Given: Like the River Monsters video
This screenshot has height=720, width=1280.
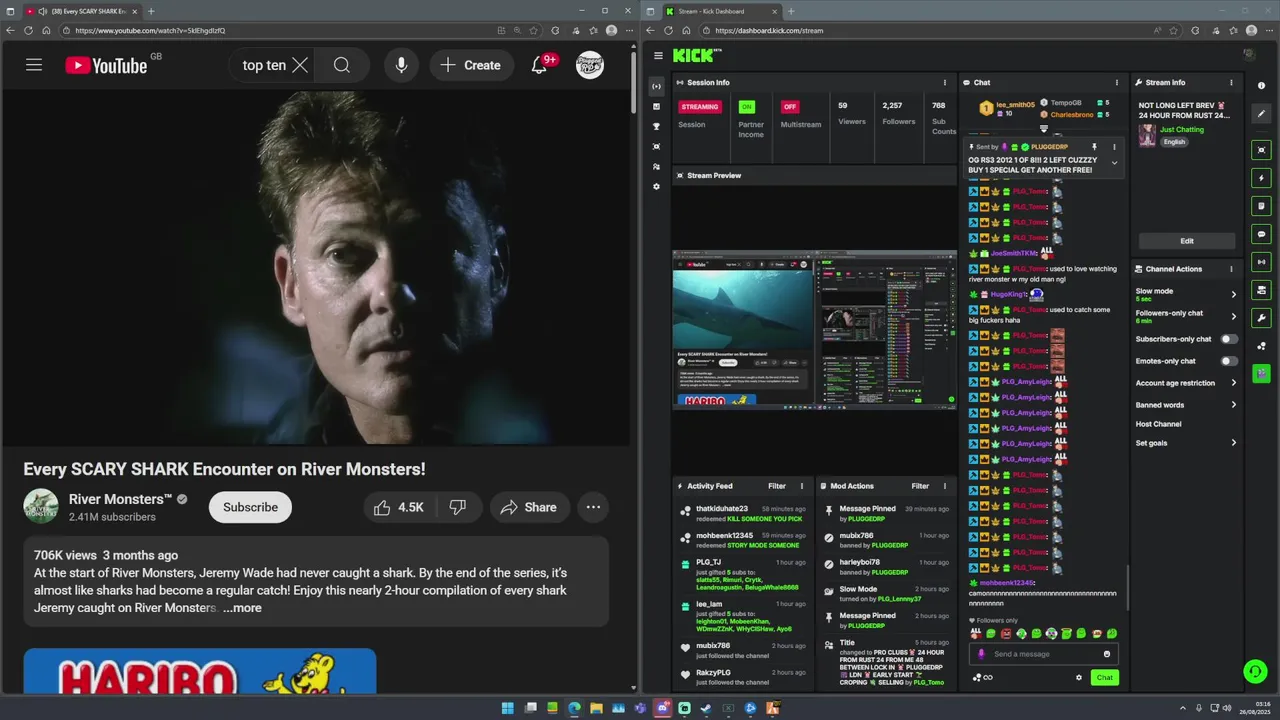Looking at the screenshot, I should click(399, 507).
